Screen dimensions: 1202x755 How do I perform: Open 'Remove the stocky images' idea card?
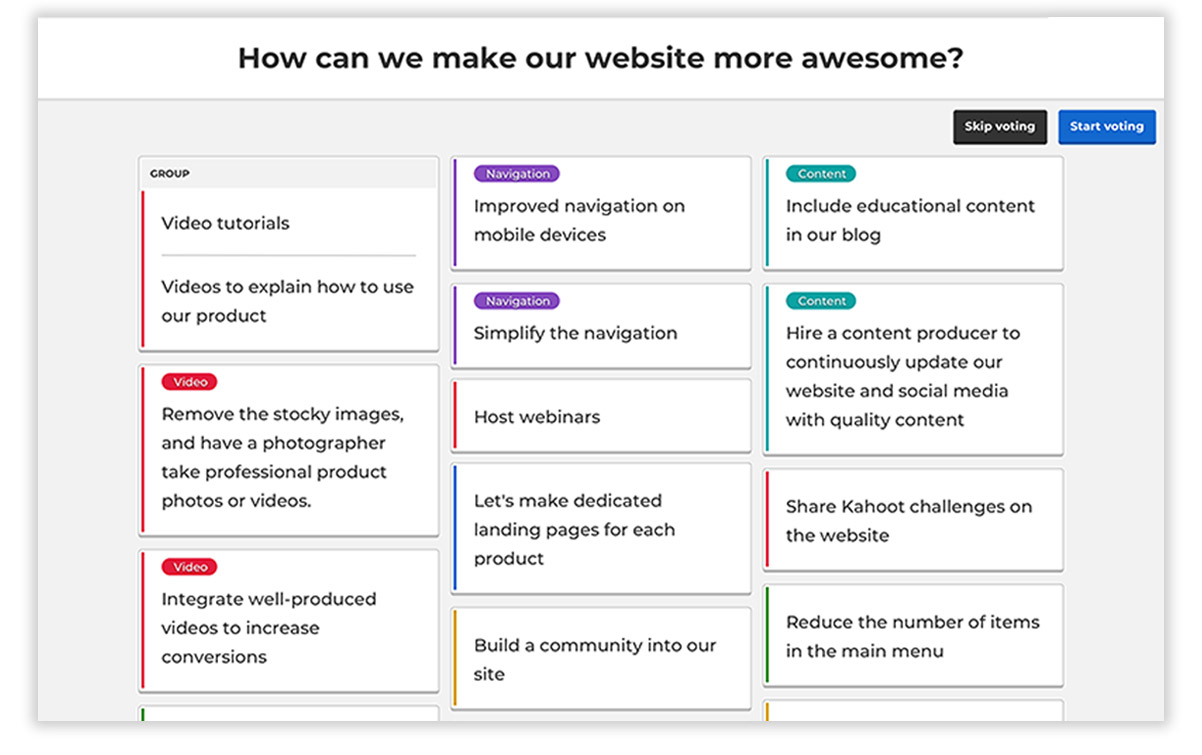(287, 457)
